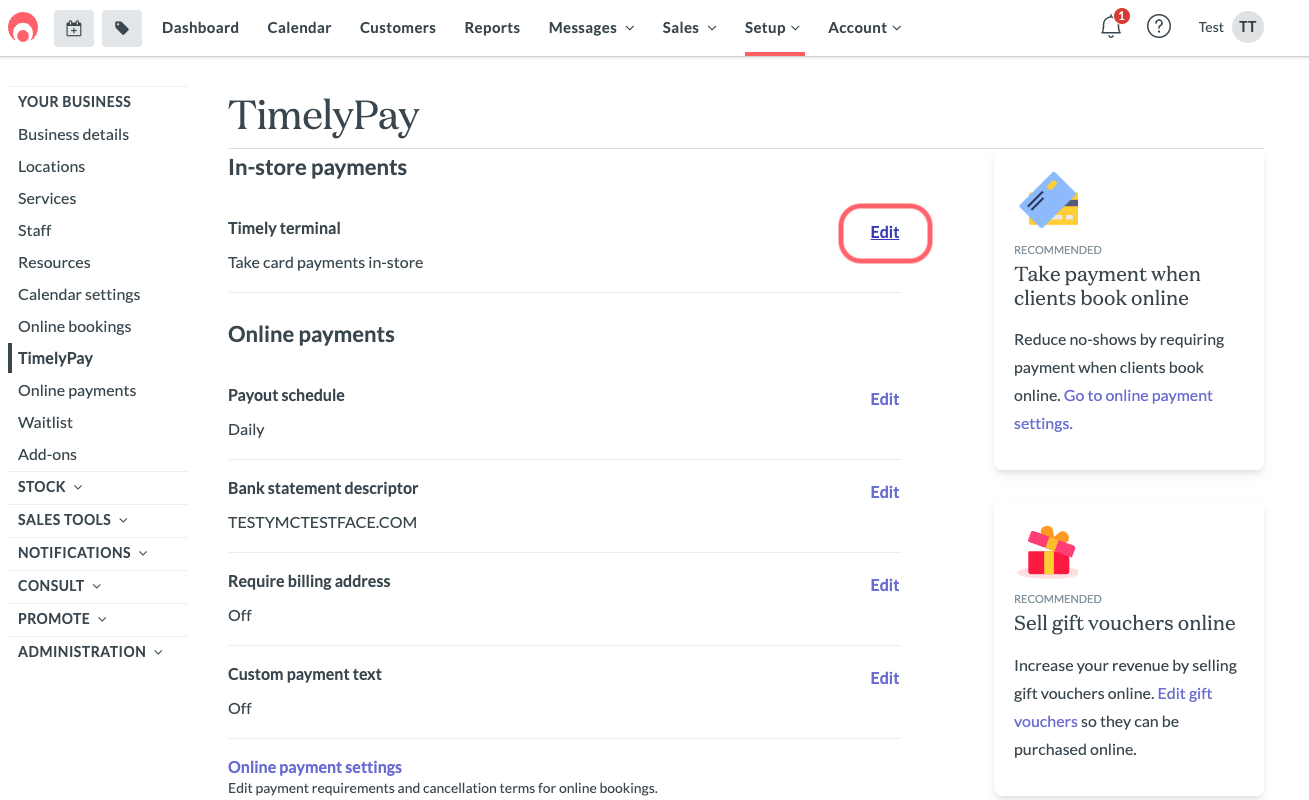The image size is (1309, 800).
Task: Click the 'Sell gift vouchers online' heading
Action: (1124, 623)
